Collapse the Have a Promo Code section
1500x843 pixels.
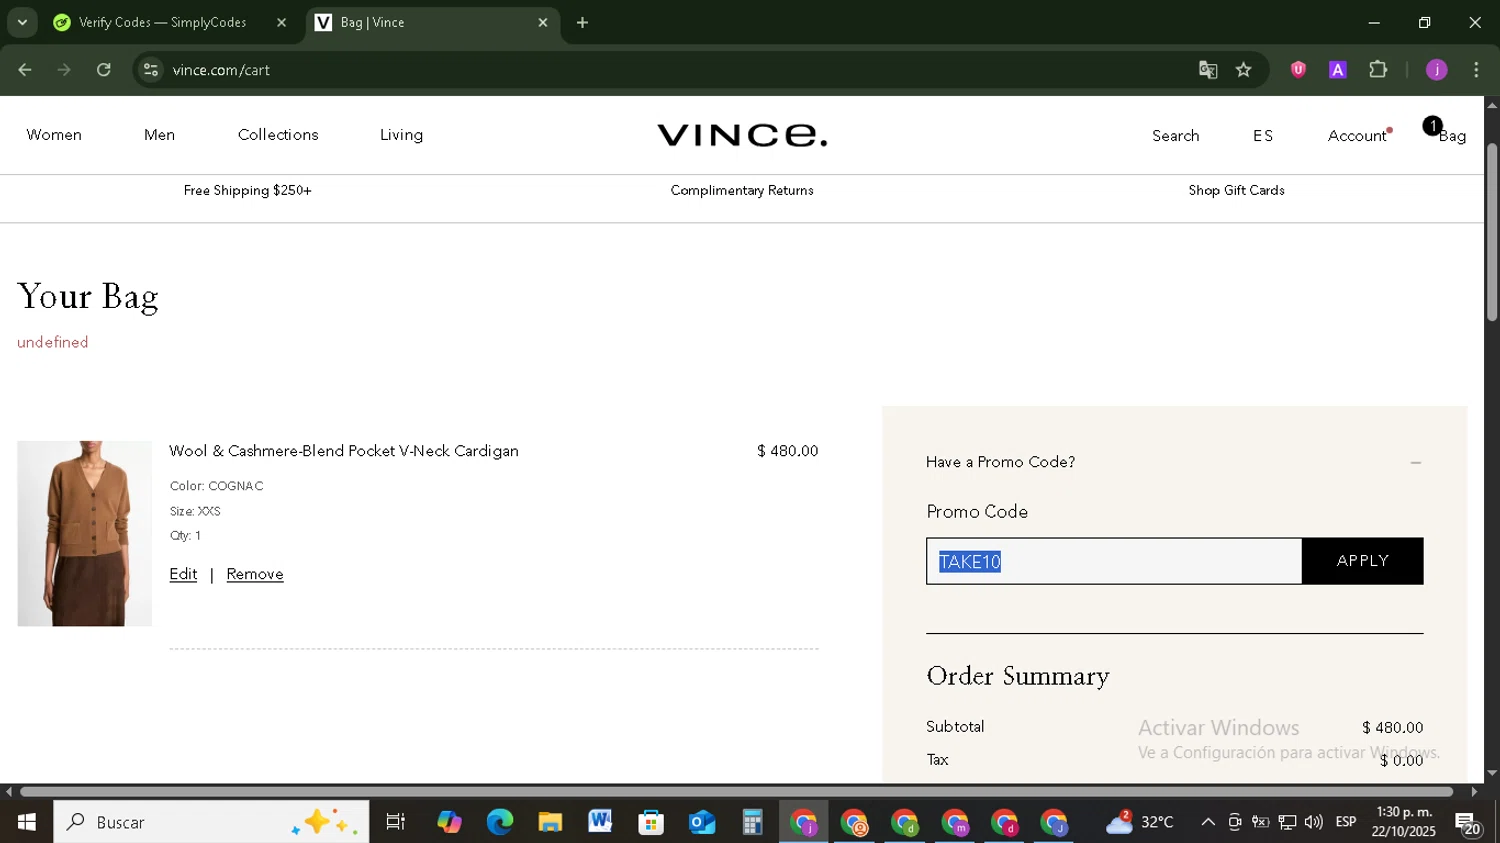click(1415, 463)
